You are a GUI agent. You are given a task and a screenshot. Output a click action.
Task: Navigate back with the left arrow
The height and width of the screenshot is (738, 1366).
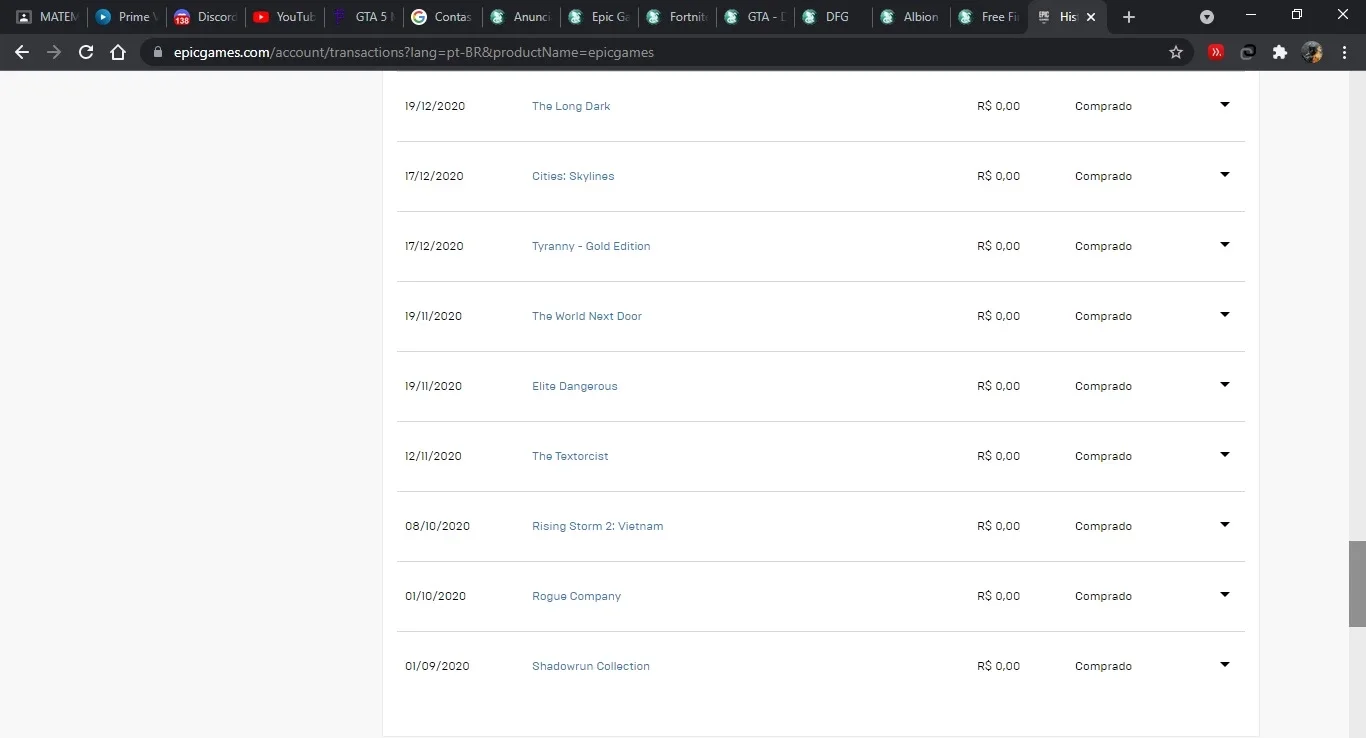click(22, 52)
